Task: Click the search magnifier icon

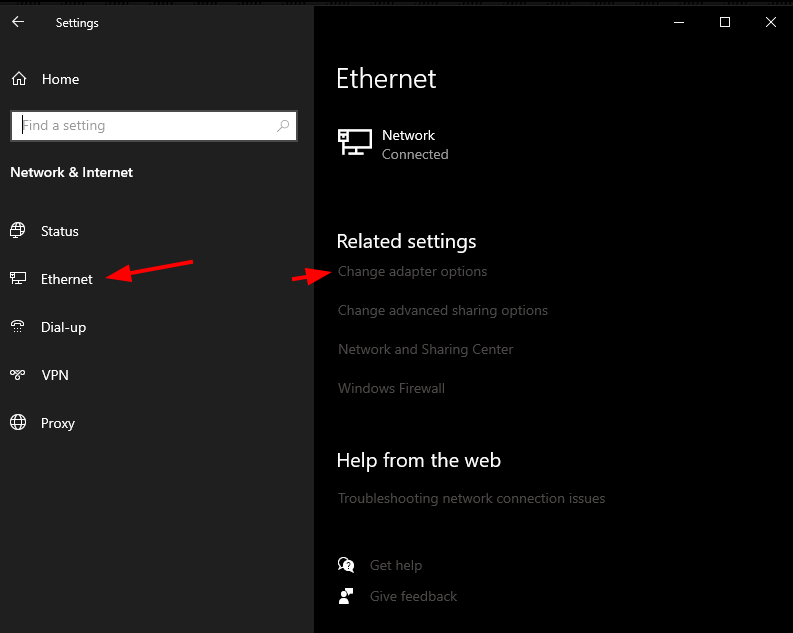Action: (283, 125)
